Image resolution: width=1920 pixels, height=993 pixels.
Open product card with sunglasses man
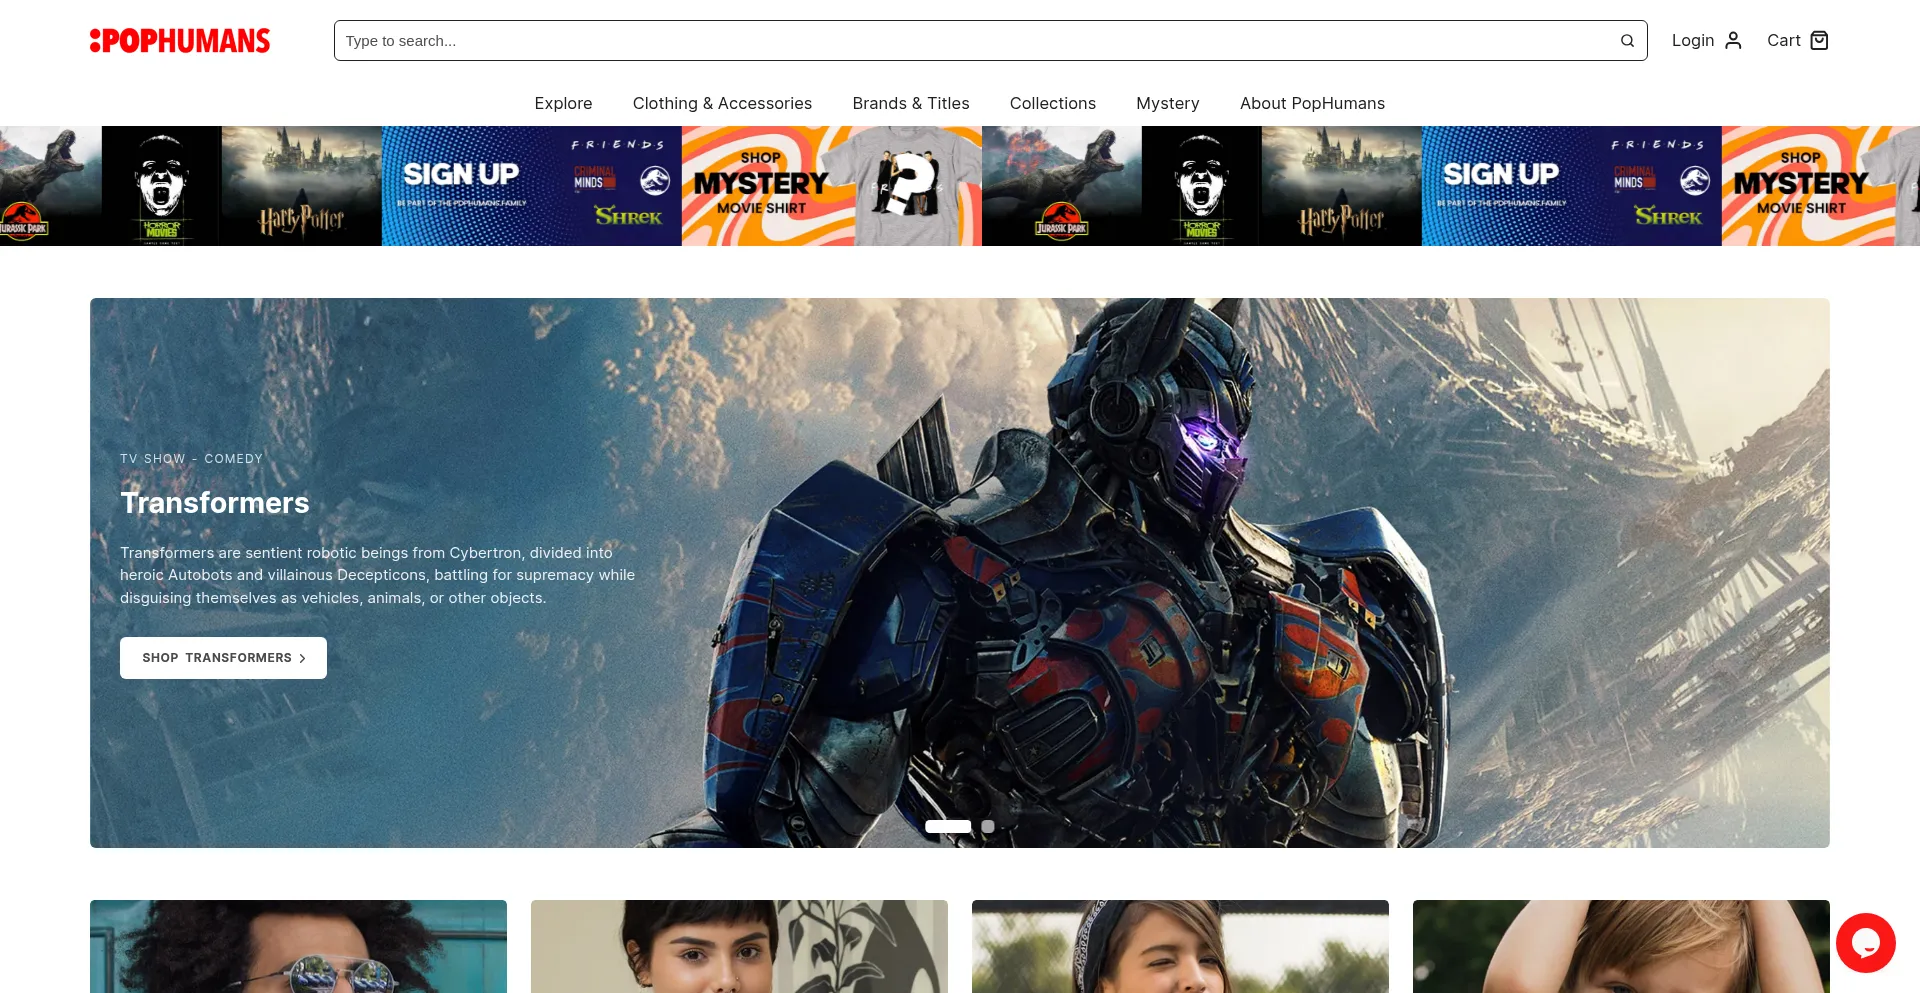(x=298, y=946)
